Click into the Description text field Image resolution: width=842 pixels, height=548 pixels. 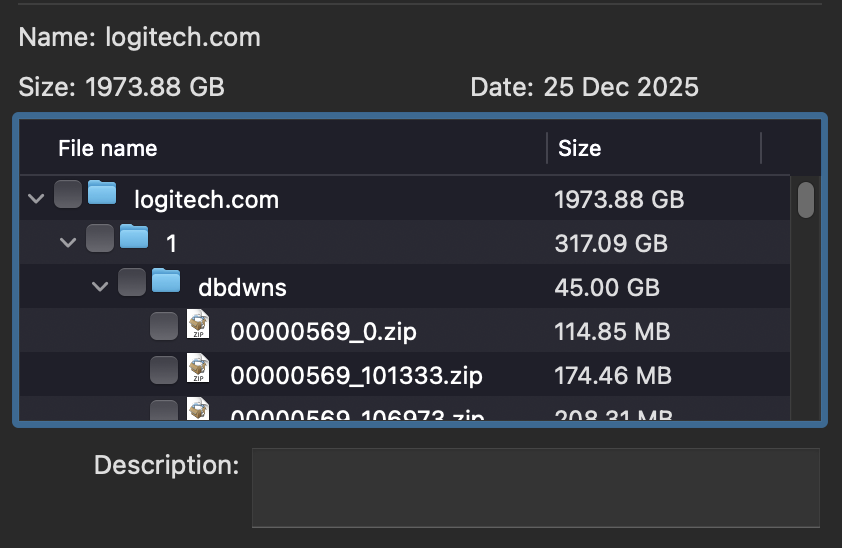click(535, 487)
